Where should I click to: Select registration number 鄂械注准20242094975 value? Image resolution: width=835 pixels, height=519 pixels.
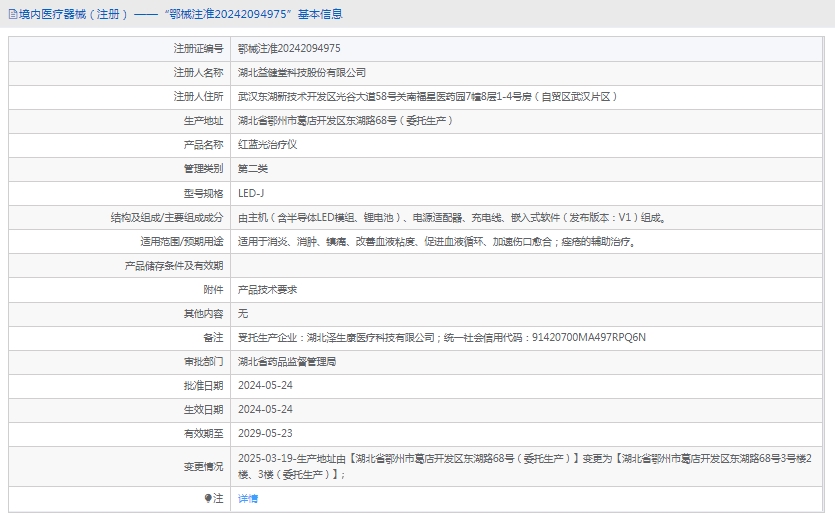tap(289, 48)
